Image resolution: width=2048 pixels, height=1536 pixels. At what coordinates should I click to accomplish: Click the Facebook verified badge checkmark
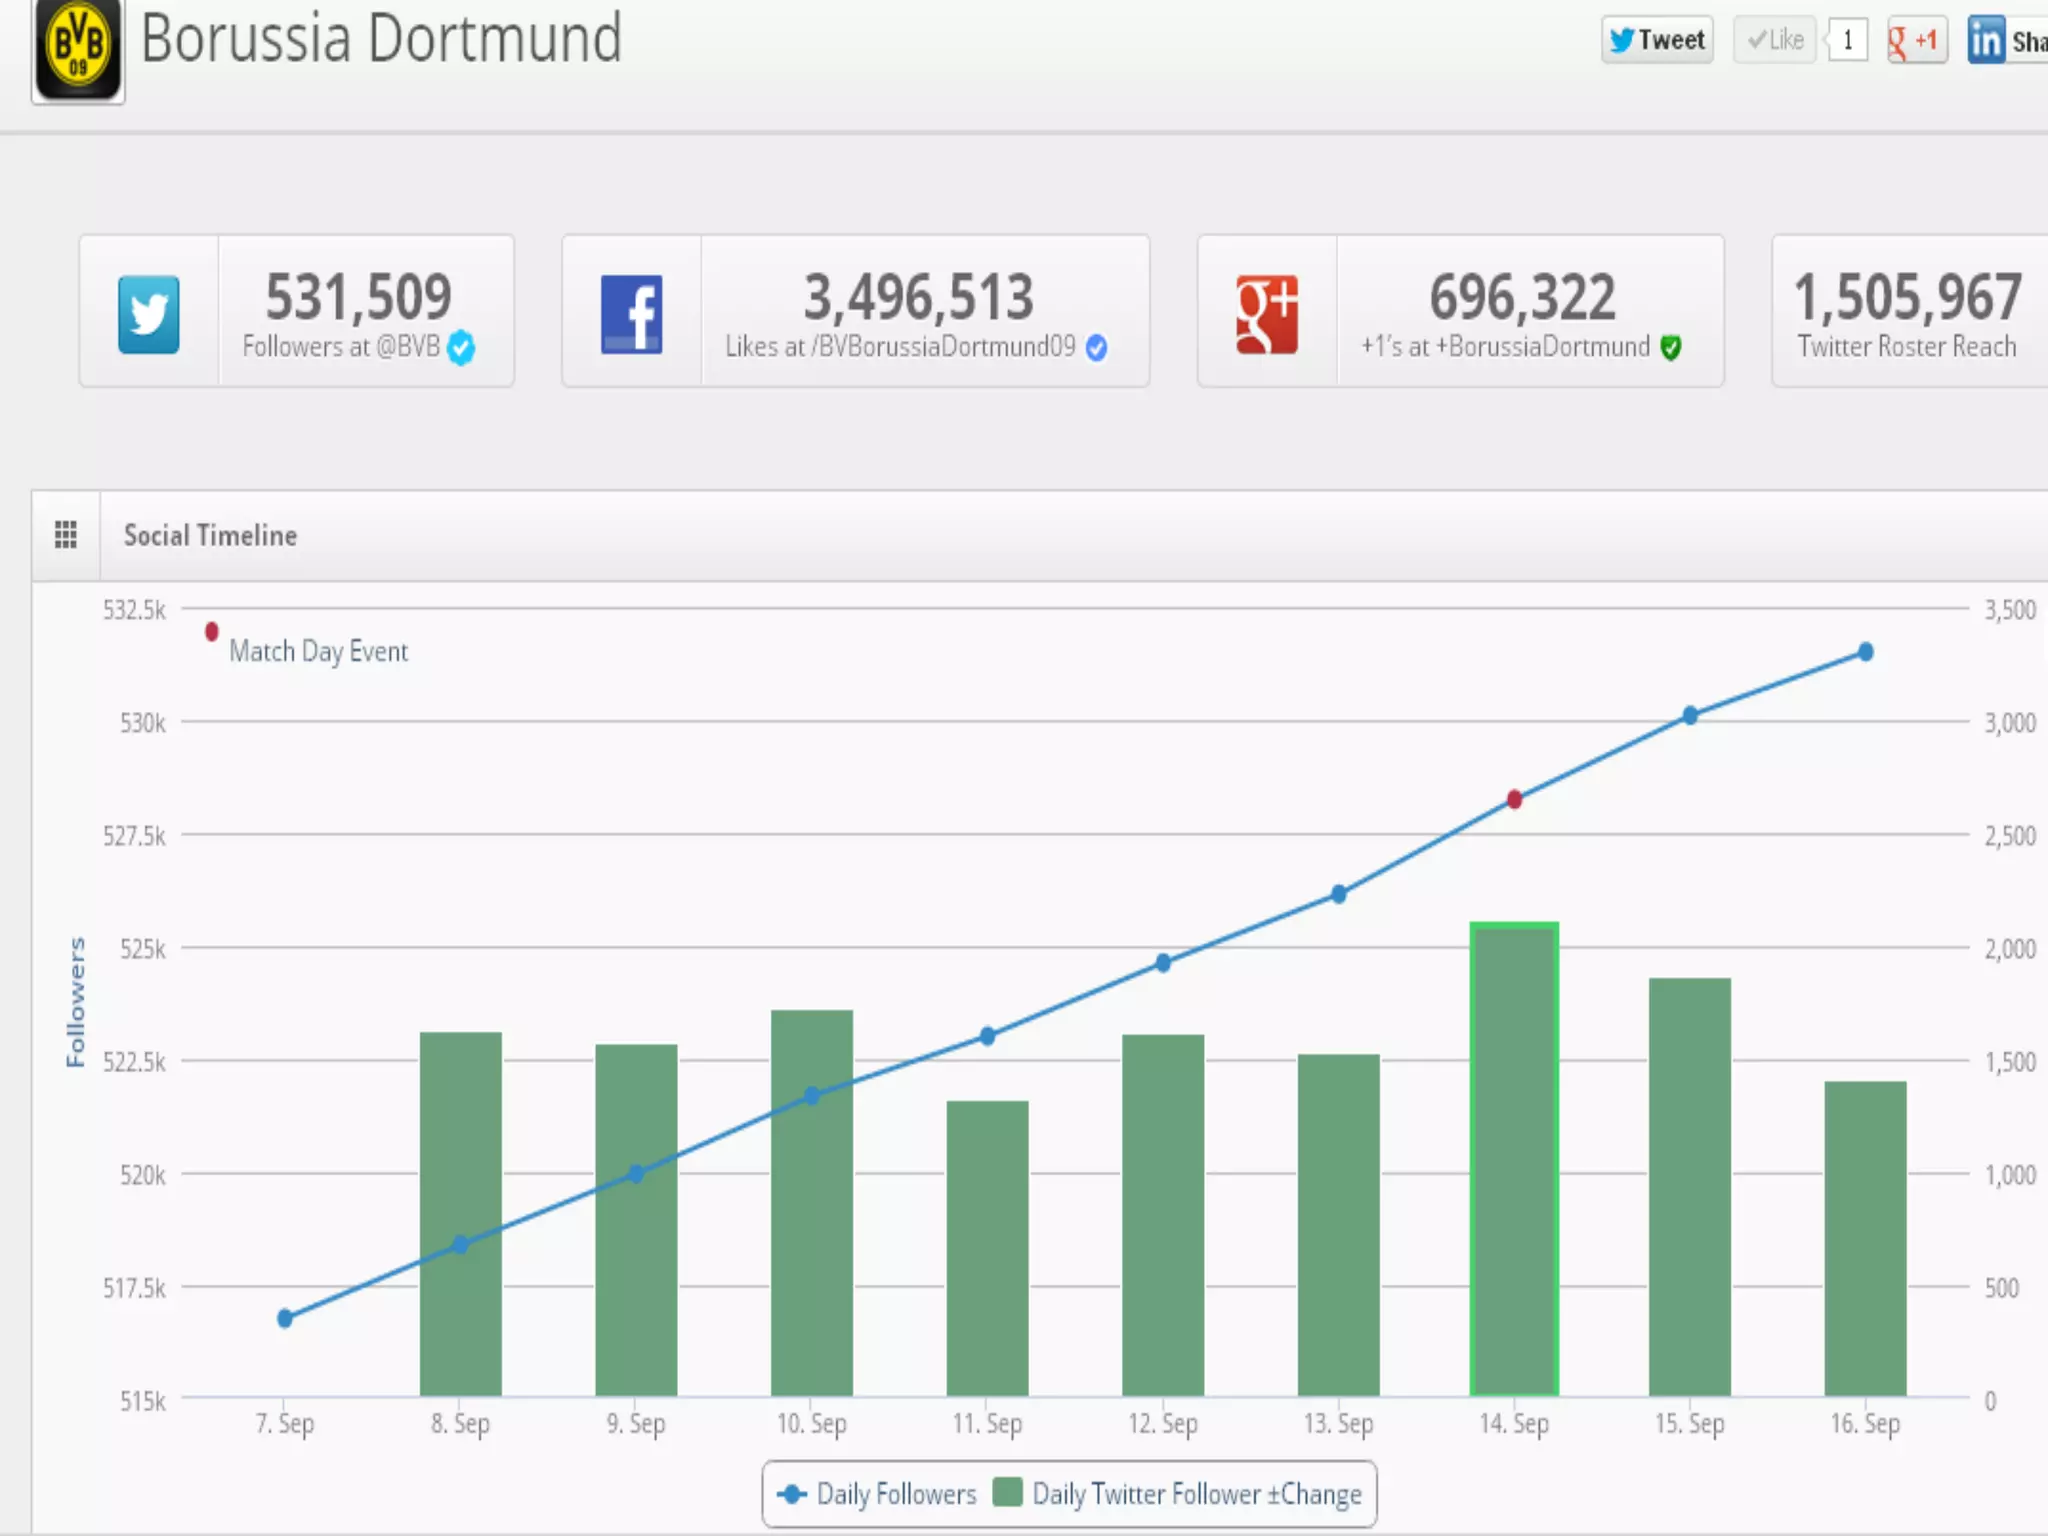tap(1097, 347)
